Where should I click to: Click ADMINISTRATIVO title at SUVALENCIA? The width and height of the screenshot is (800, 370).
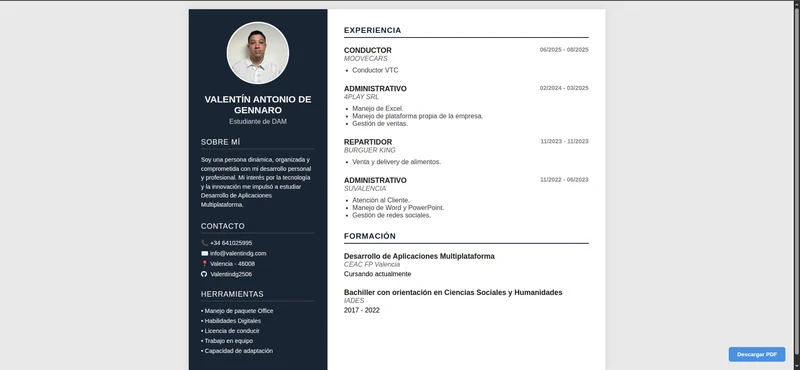tap(375, 180)
